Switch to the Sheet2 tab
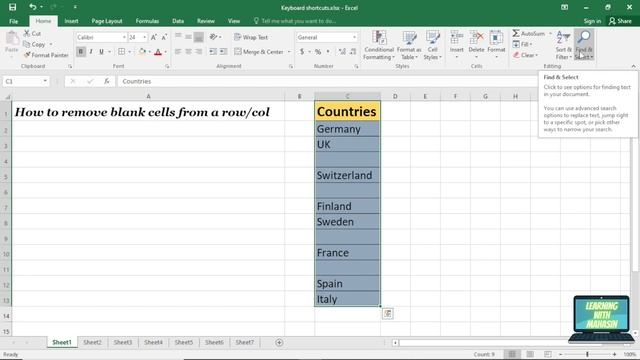This screenshot has width=640, height=360. 93,342
